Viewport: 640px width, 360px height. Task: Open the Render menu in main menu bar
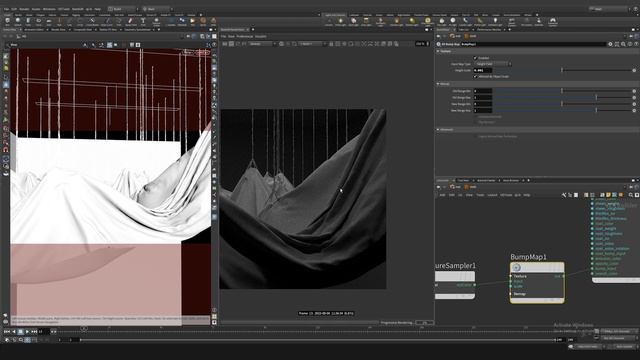(x=24, y=9)
